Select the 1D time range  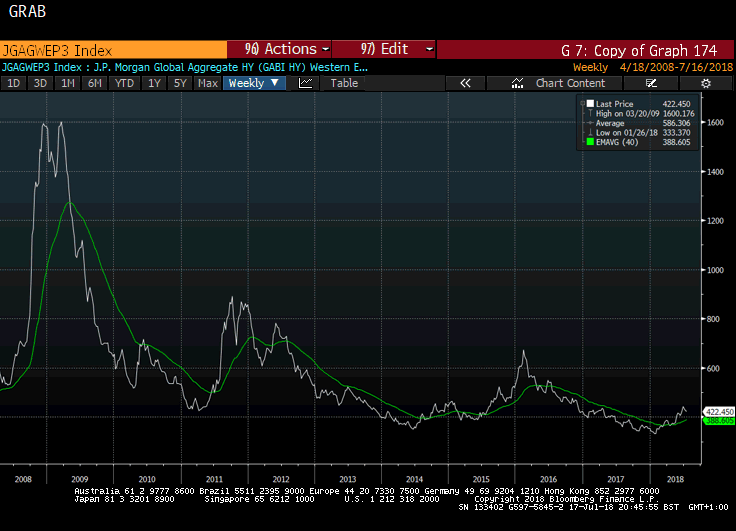(14, 83)
